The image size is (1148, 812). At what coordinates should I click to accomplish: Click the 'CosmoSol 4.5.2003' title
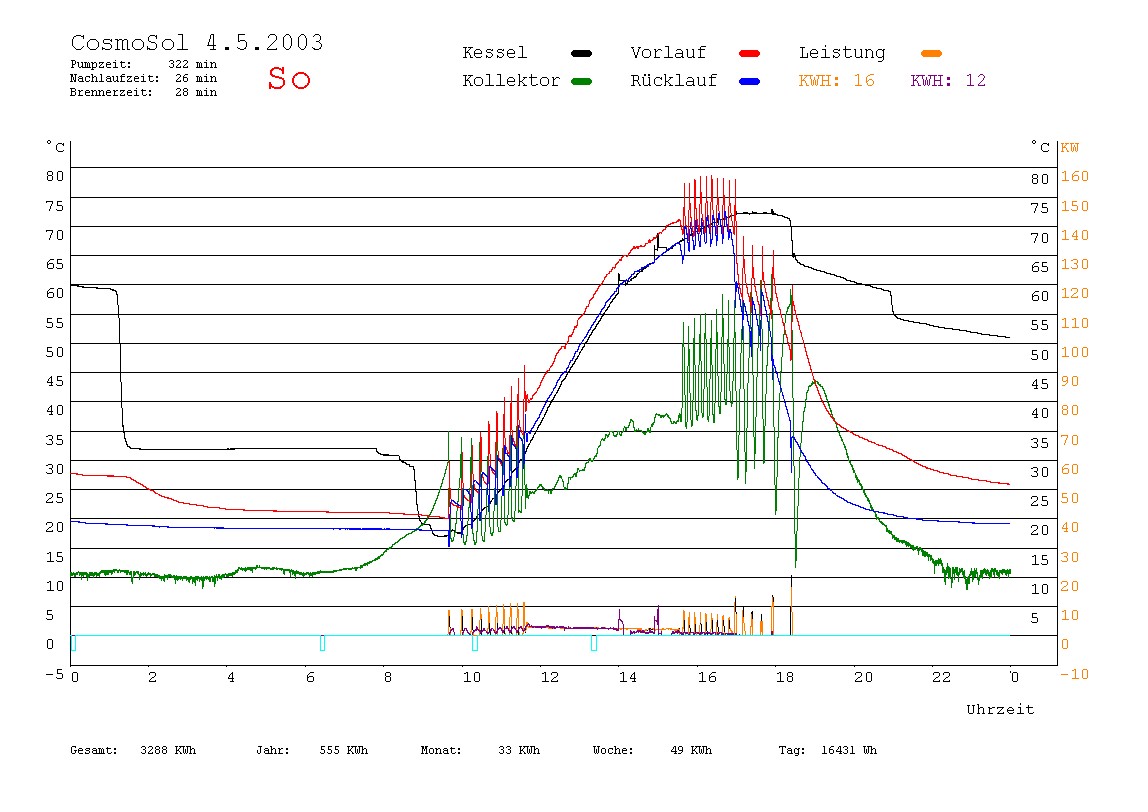pos(197,42)
